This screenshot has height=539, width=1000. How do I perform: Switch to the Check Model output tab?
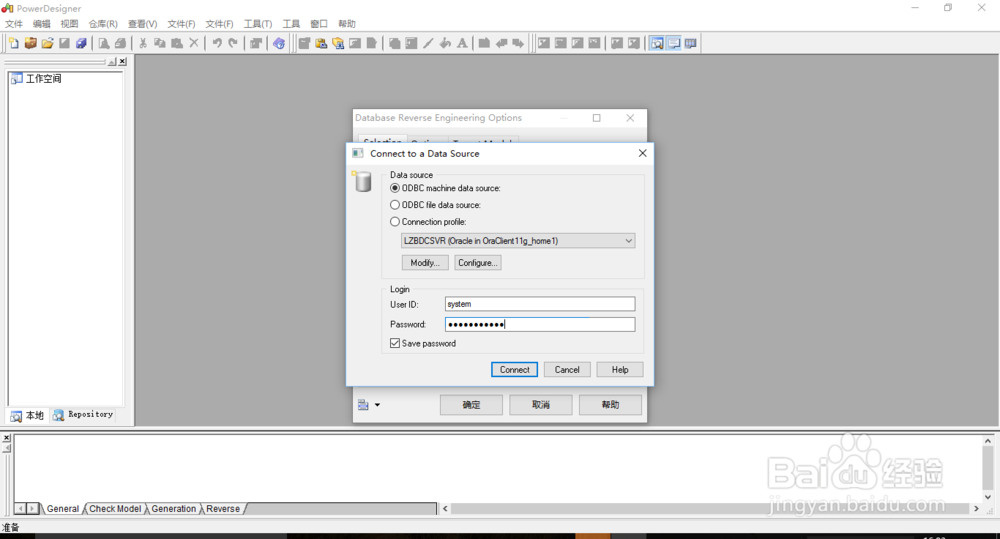(115, 508)
